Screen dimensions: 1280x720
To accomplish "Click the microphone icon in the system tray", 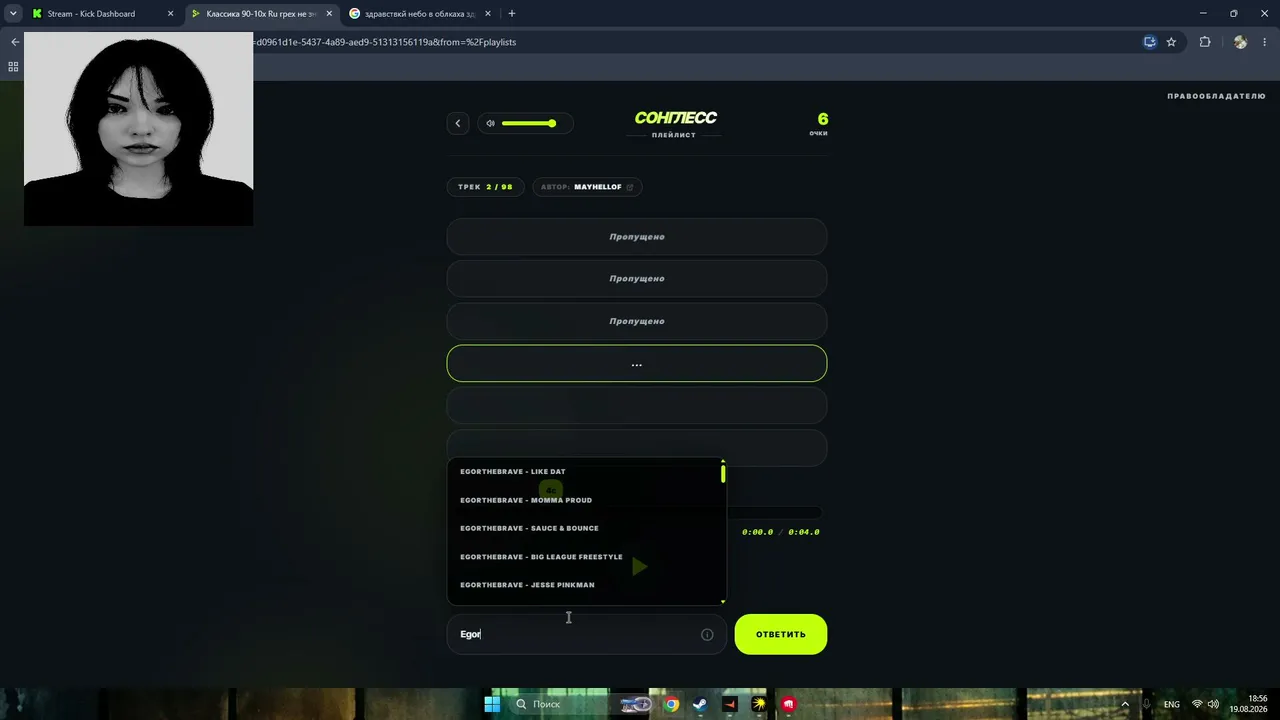I will coord(1146,704).
